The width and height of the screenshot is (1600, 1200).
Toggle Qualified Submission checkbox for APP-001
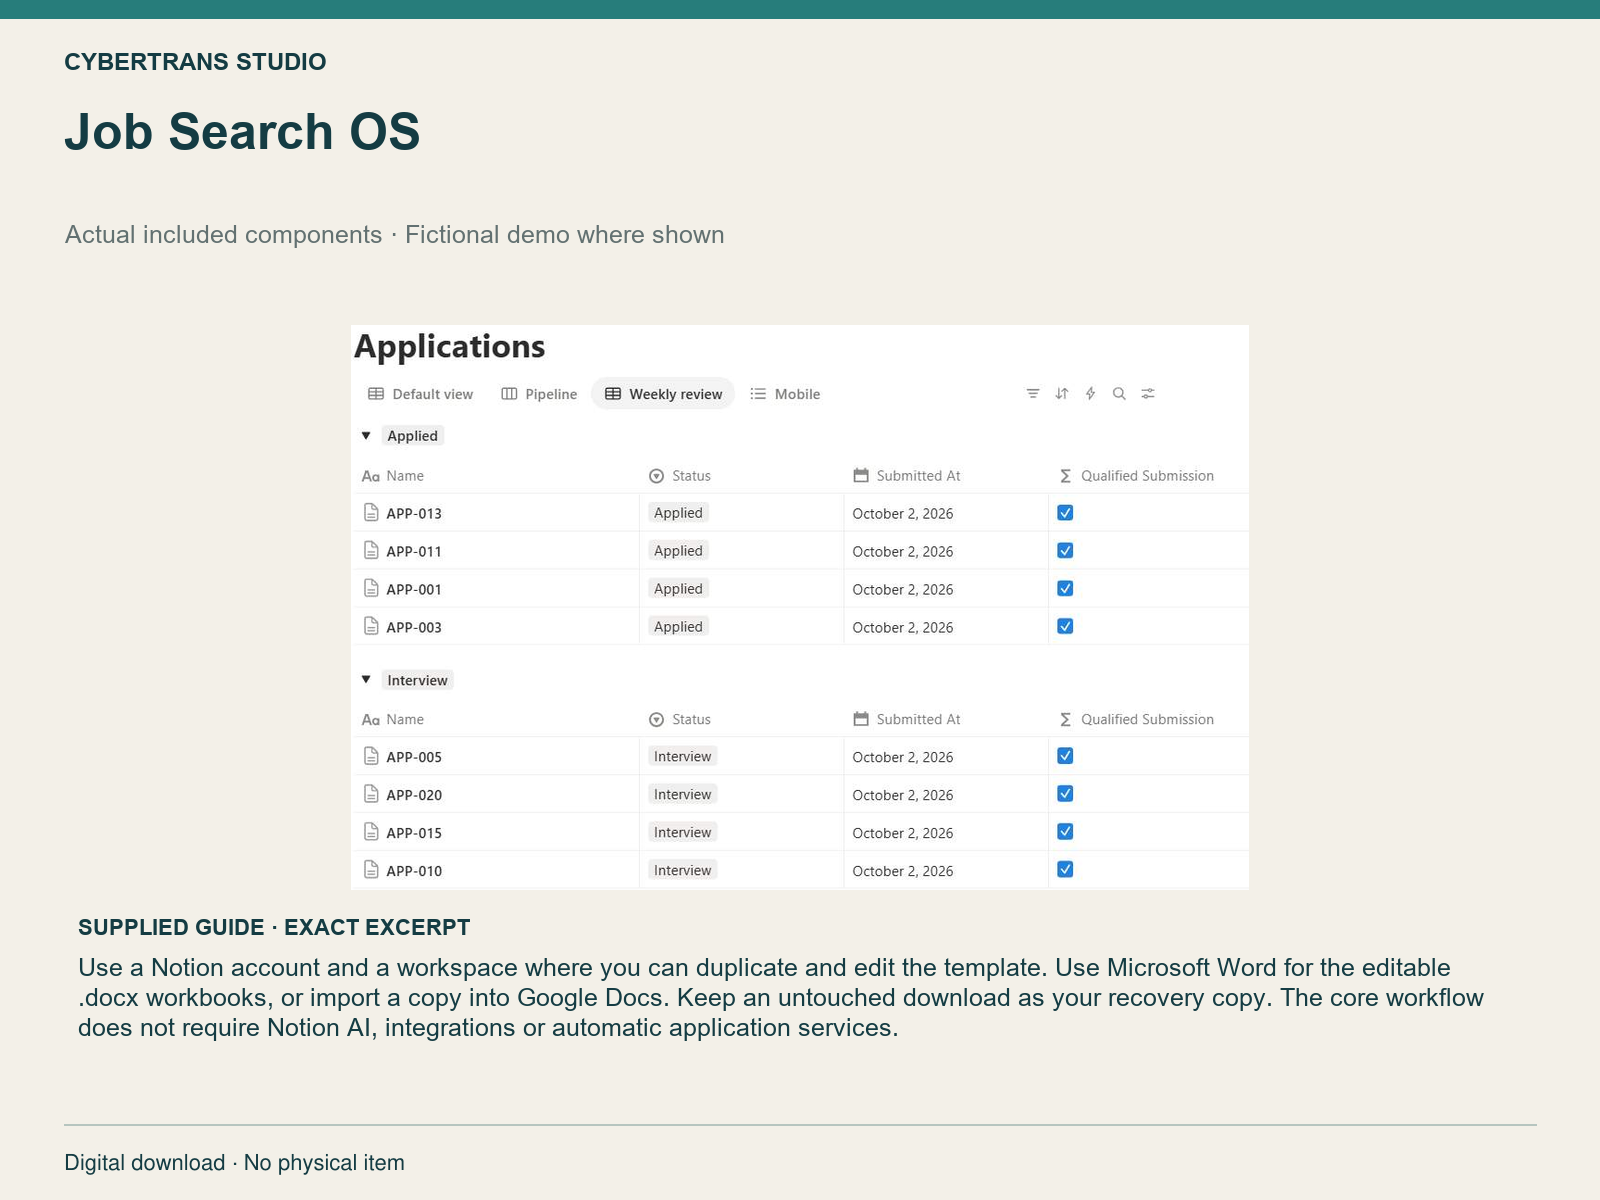click(x=1065, y=589)
